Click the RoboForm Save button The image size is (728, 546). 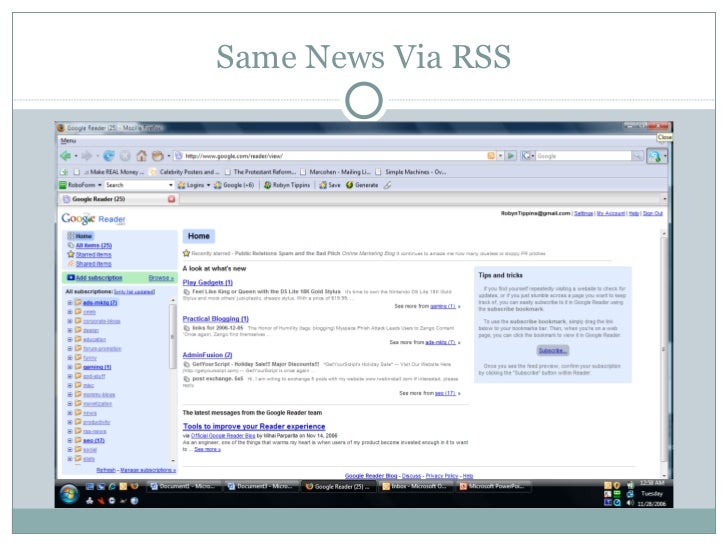330,185
